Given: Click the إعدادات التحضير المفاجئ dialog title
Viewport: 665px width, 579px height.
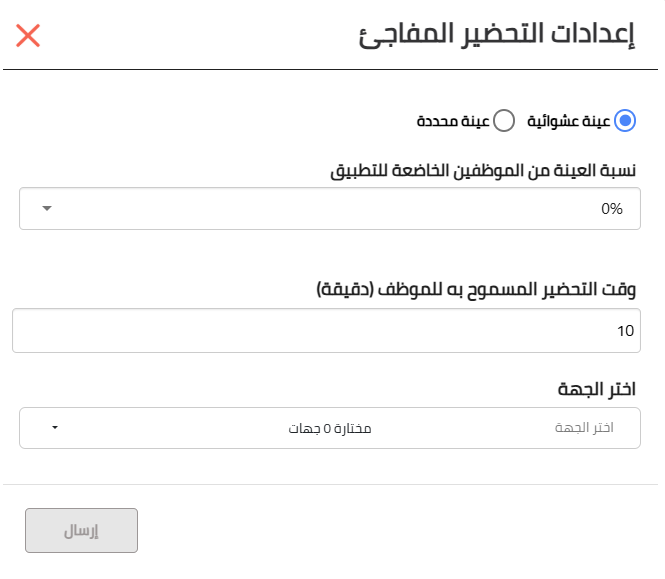Looking at the screenshot, I should point(497,35).
